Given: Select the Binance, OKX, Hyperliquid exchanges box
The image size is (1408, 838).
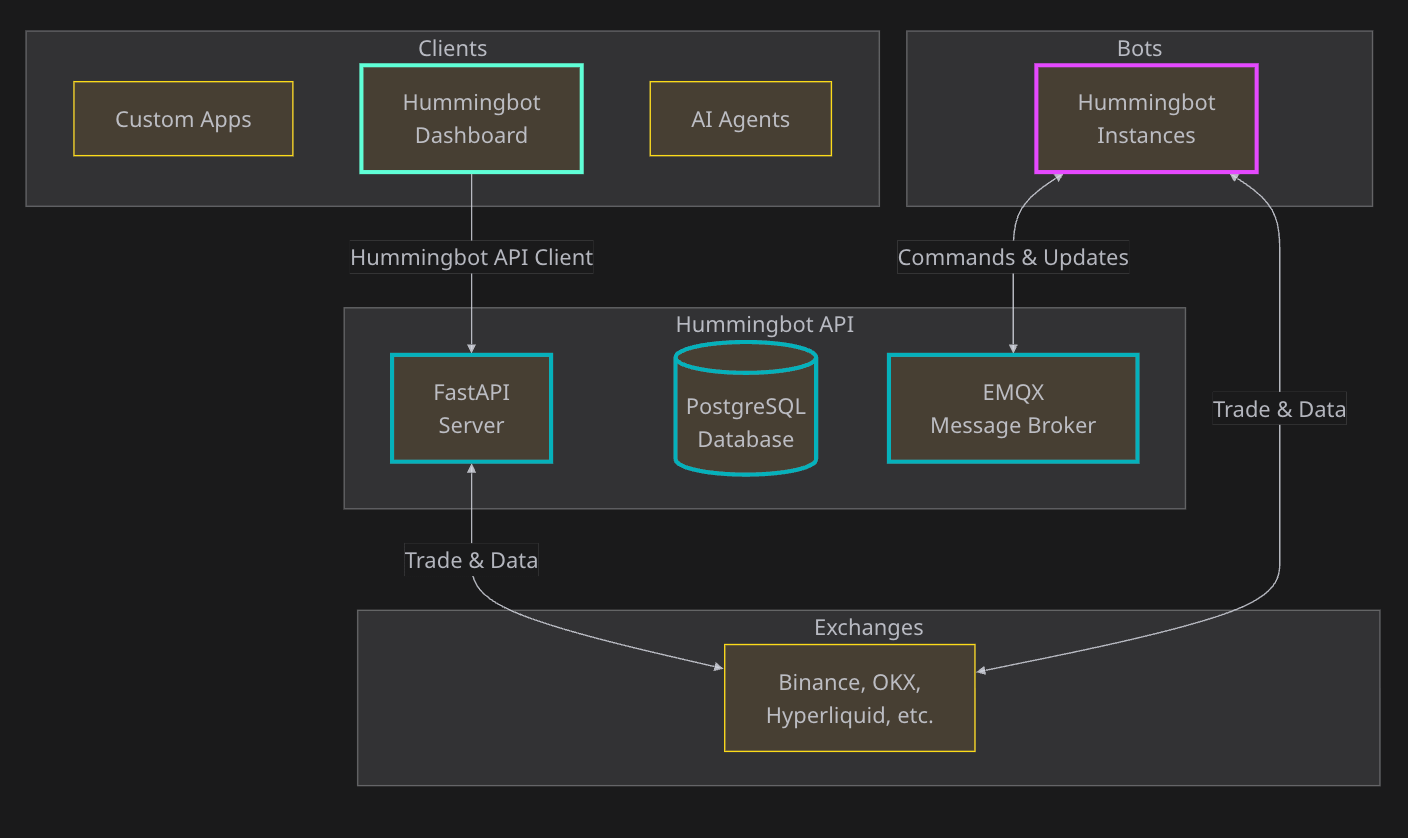Looking at the screenshot, I should click(849, 698).
